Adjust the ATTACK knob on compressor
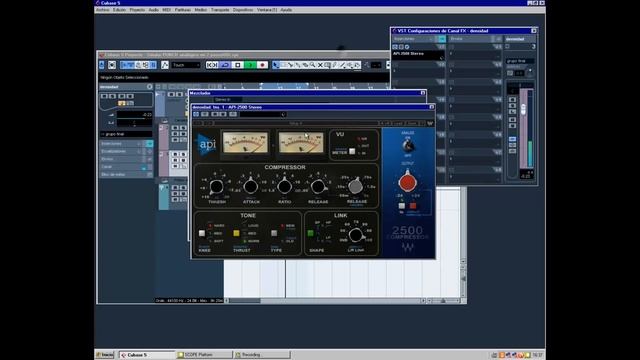The width and height of the screenshot is (640, 360). [x=251, y=187]
